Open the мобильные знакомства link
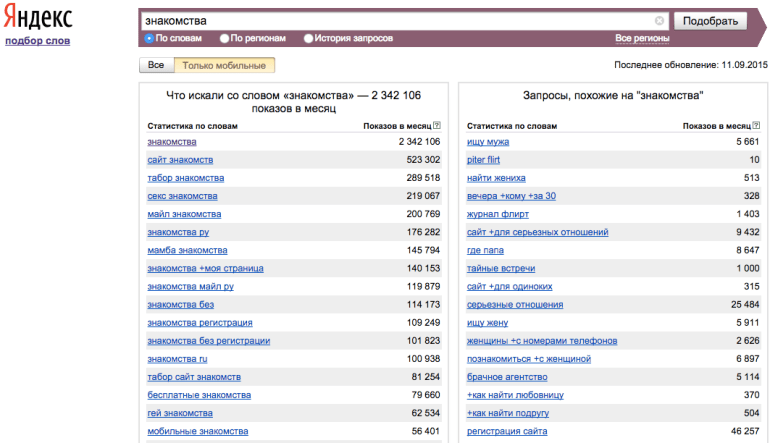The height and width of the screenshot is (443, 770). pyautogui.click(x=197, y=432)
